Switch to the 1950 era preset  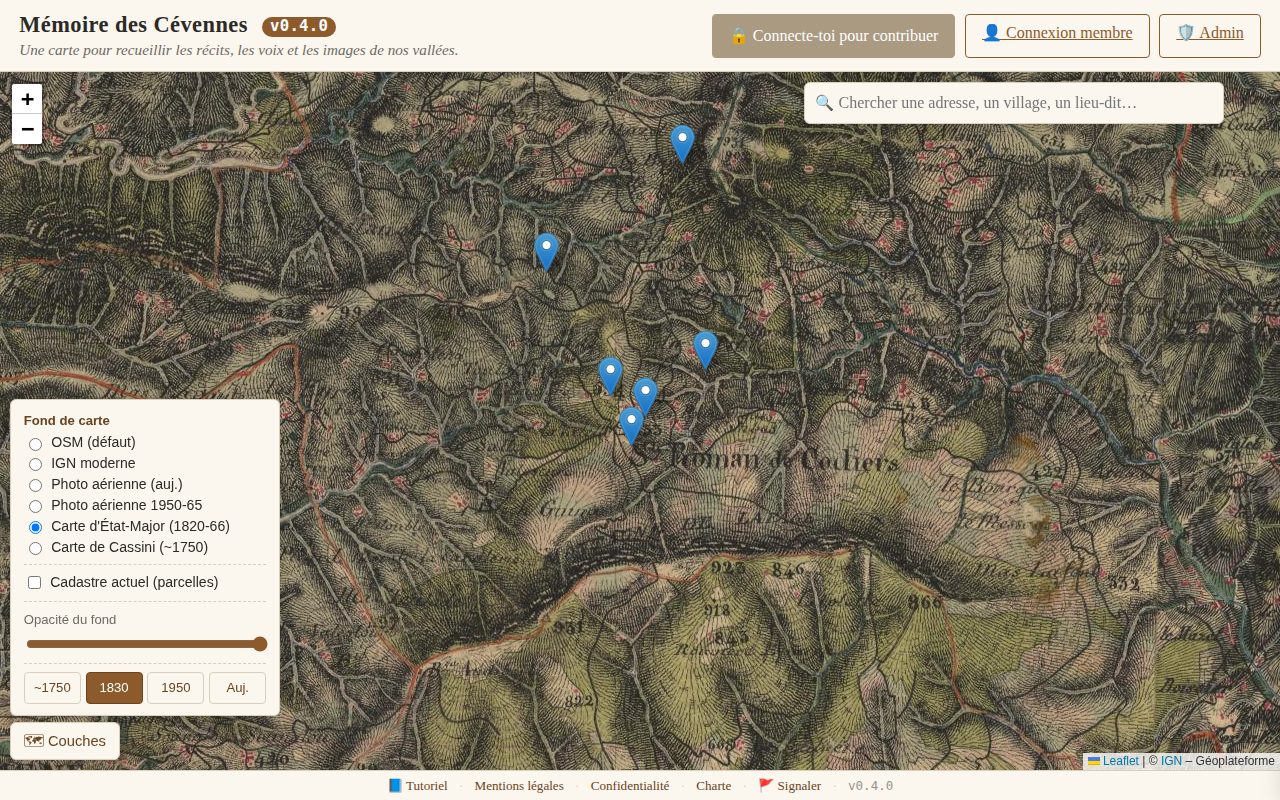coord(175,688)
